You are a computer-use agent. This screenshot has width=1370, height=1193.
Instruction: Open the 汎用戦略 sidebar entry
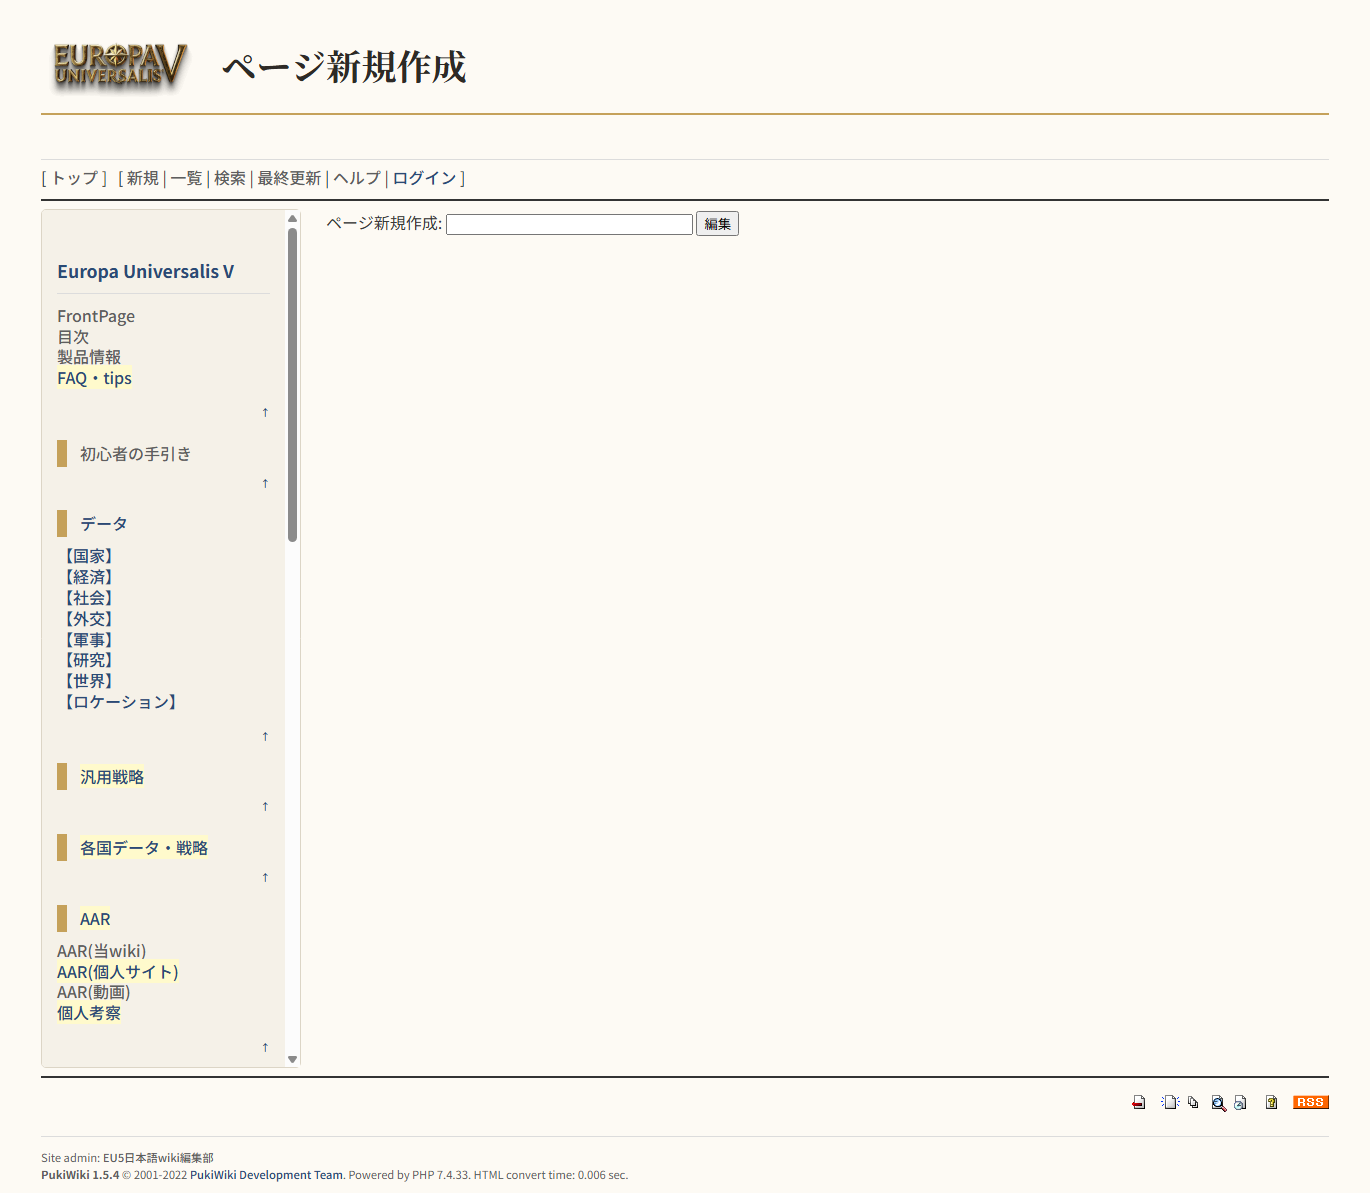[x=111, y=776]
